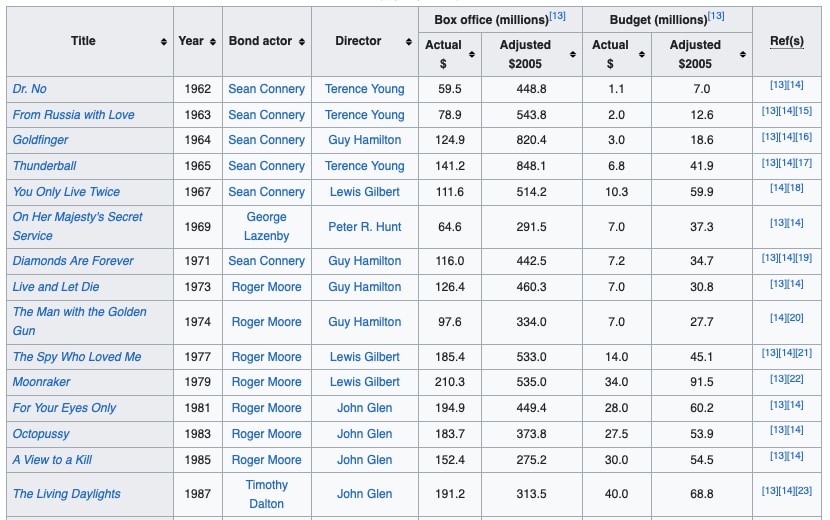Click the Ref(s) column header

click(x=787, y=41)
